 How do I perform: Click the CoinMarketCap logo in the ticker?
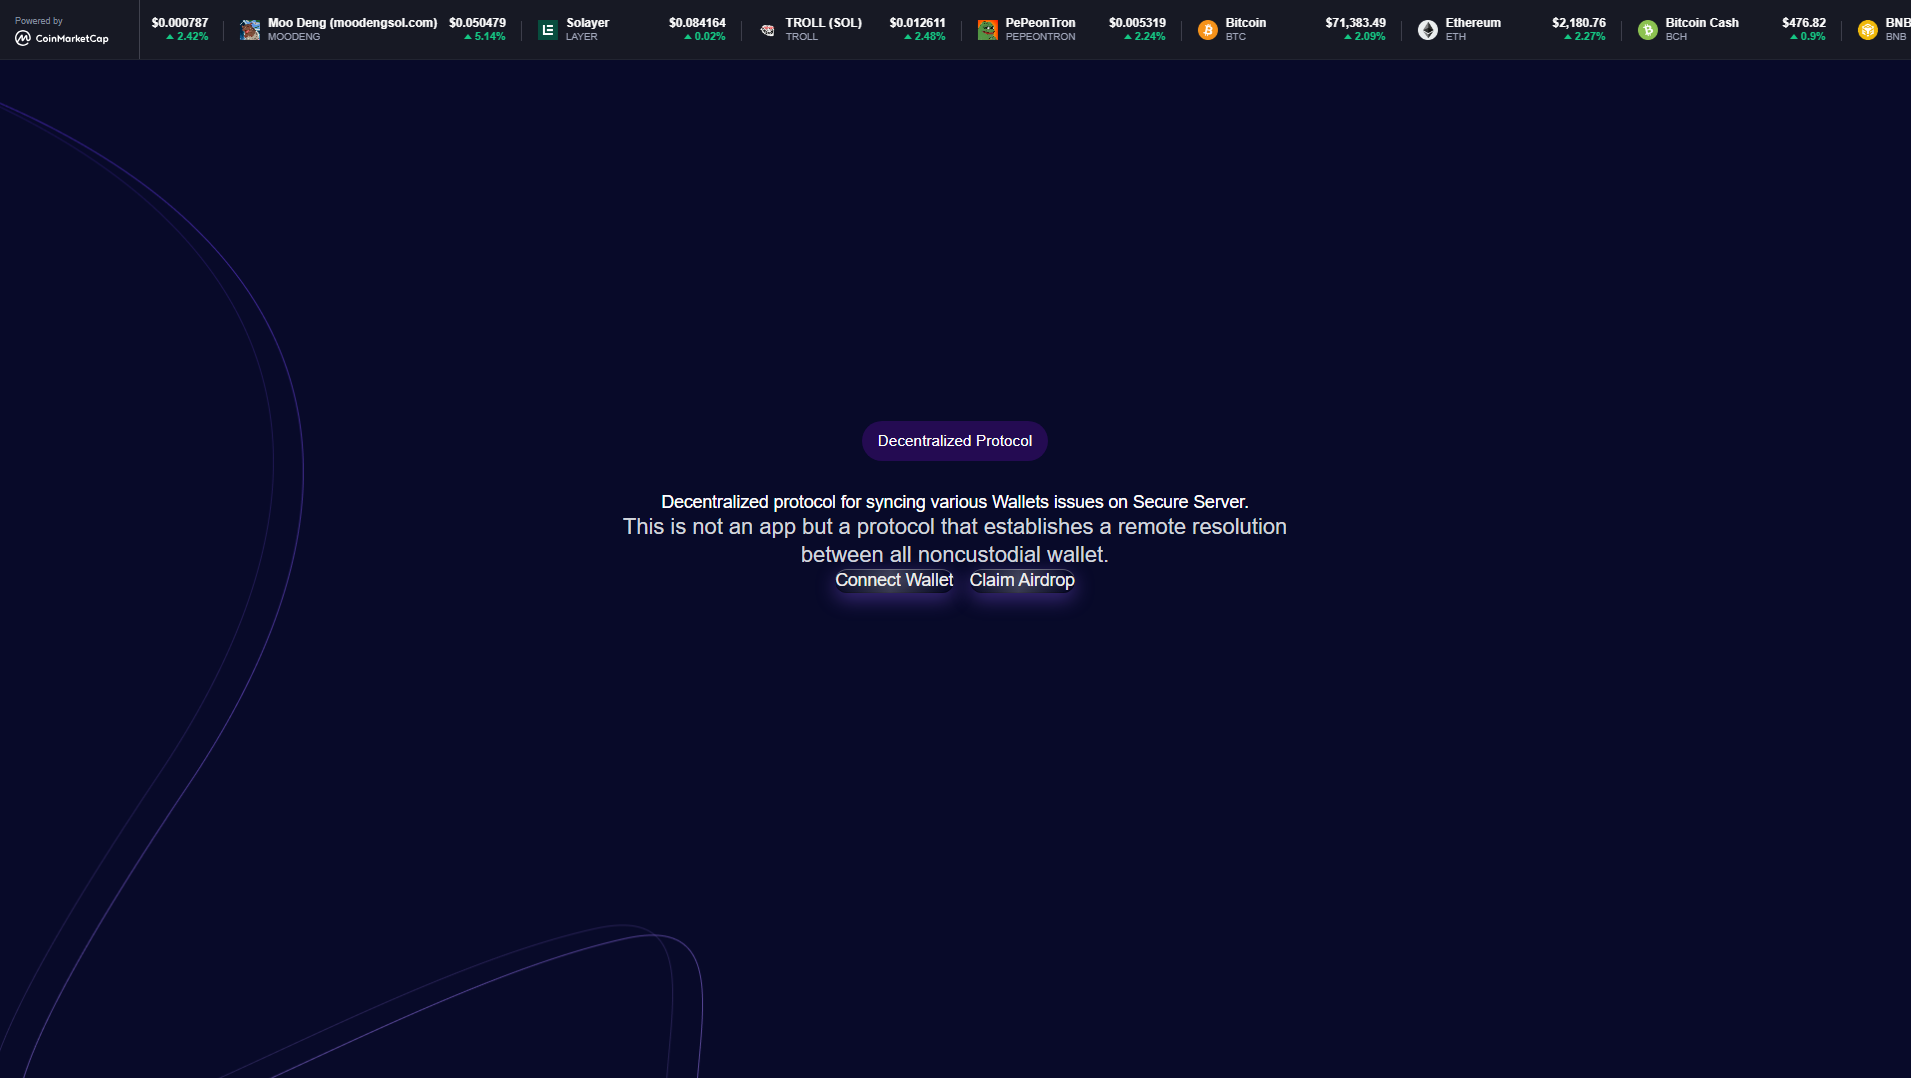point(62,38)
